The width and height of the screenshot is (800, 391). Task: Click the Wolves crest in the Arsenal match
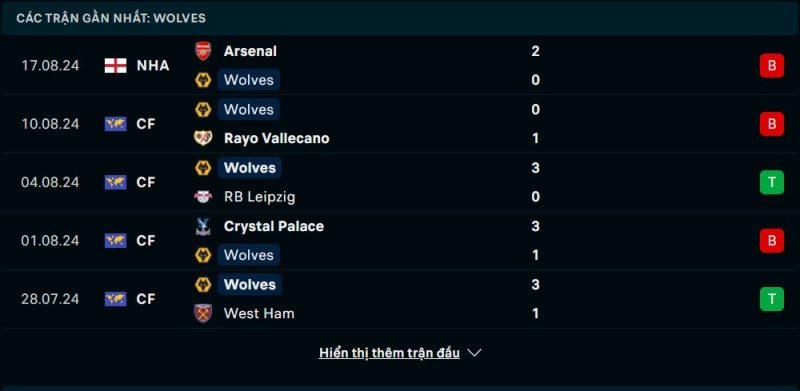(203, 80)
